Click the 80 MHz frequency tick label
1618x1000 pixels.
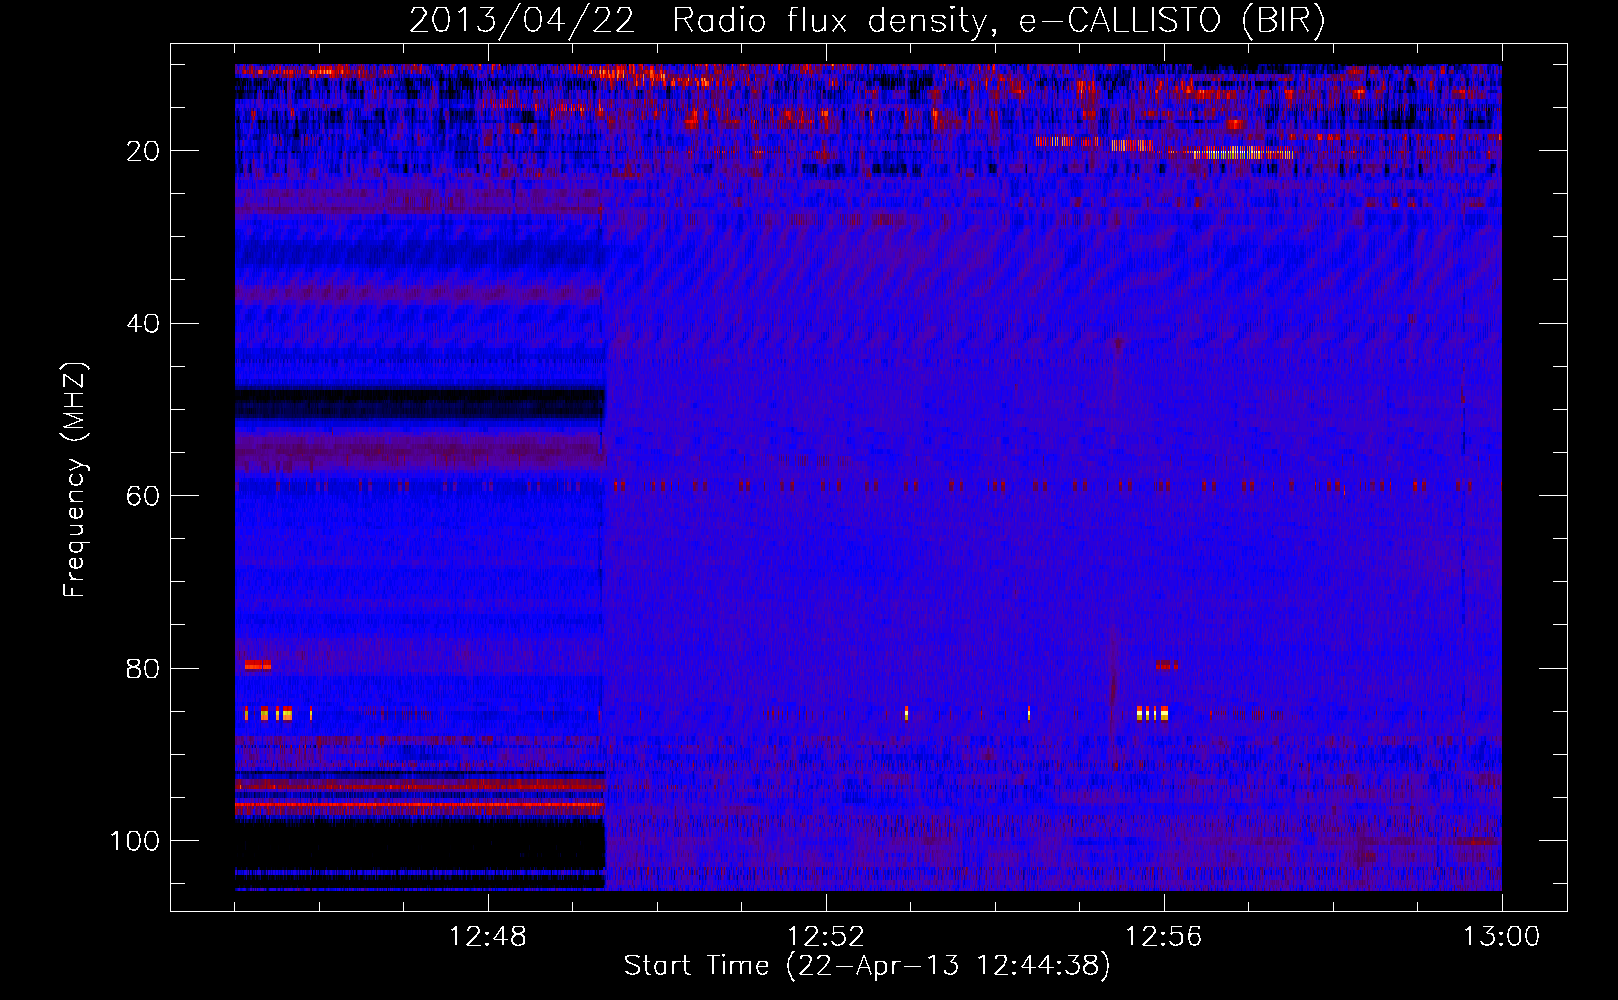pyautogui.click(x=143, y=669)
